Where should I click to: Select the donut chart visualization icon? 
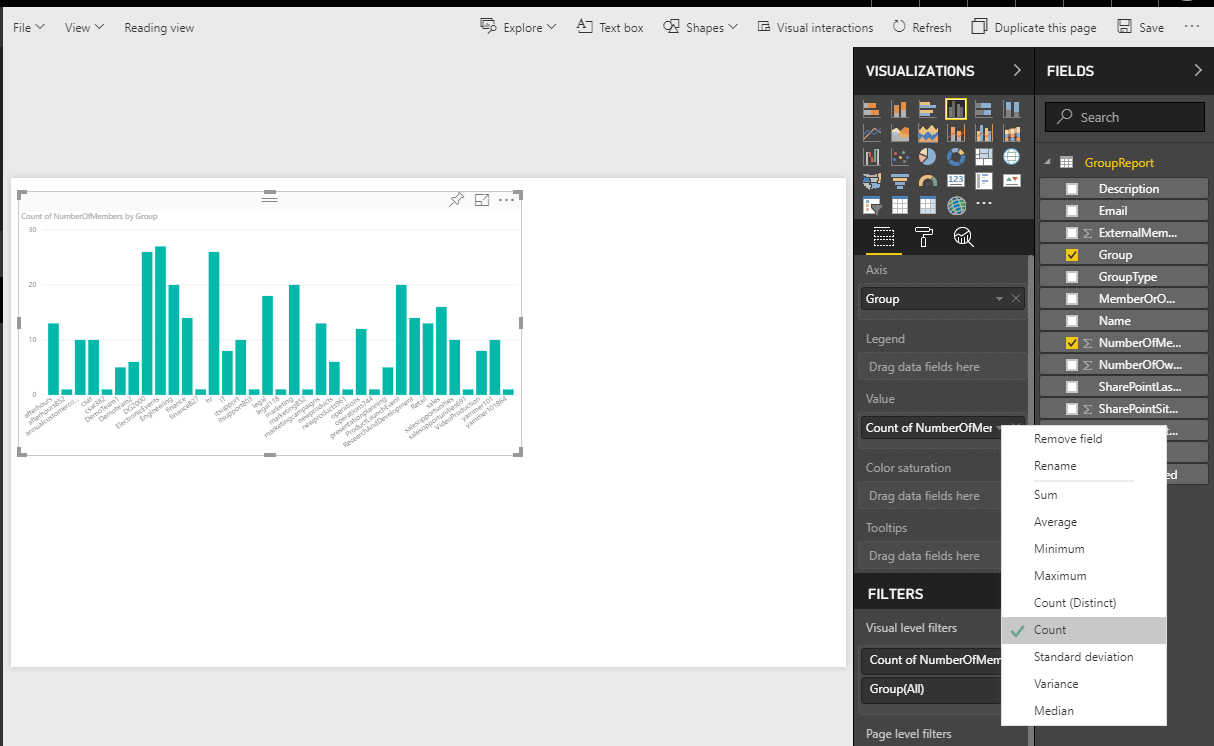tap(955, 157)
